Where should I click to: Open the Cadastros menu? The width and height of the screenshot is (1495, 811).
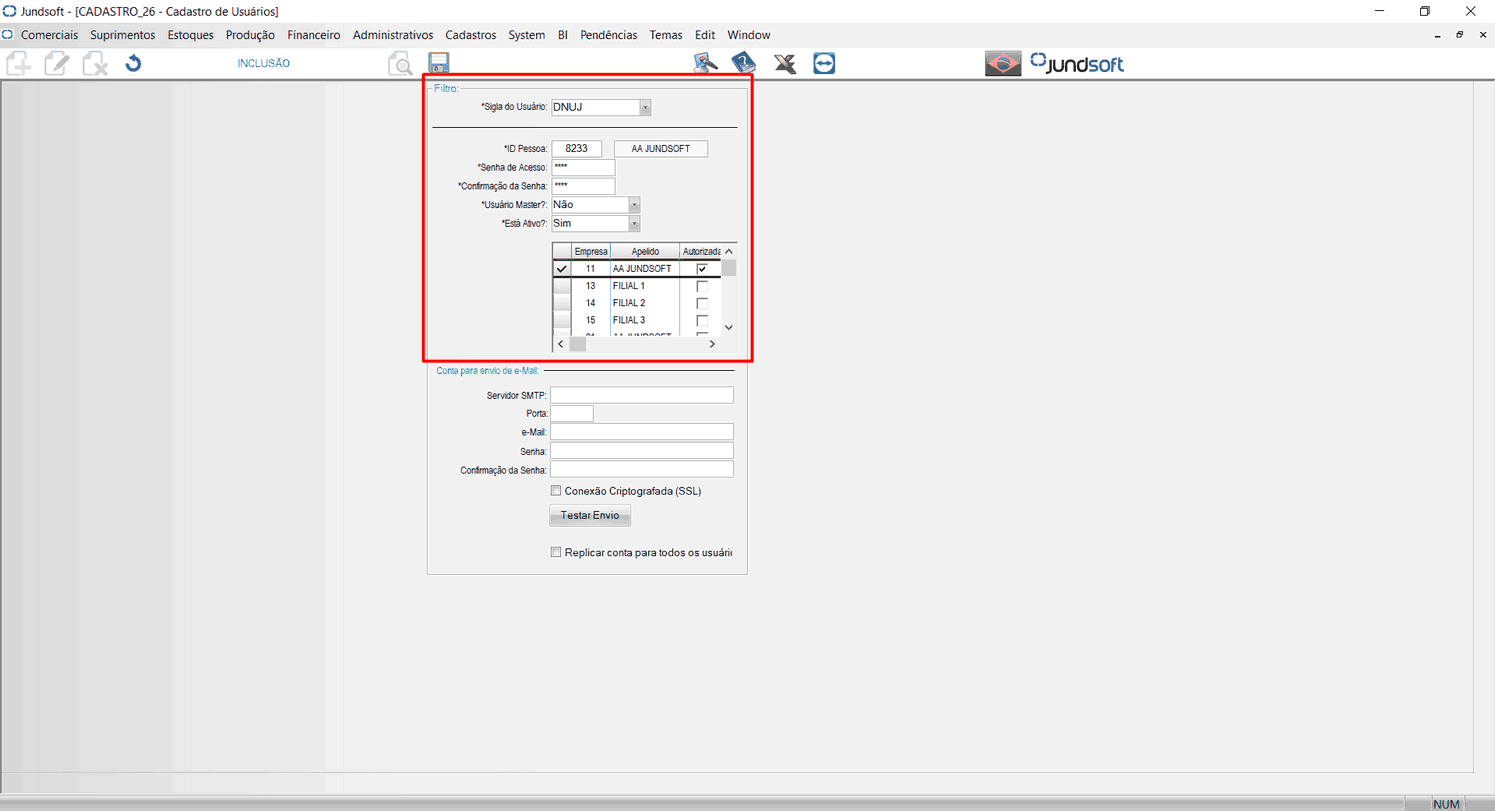tap(471, 35)
